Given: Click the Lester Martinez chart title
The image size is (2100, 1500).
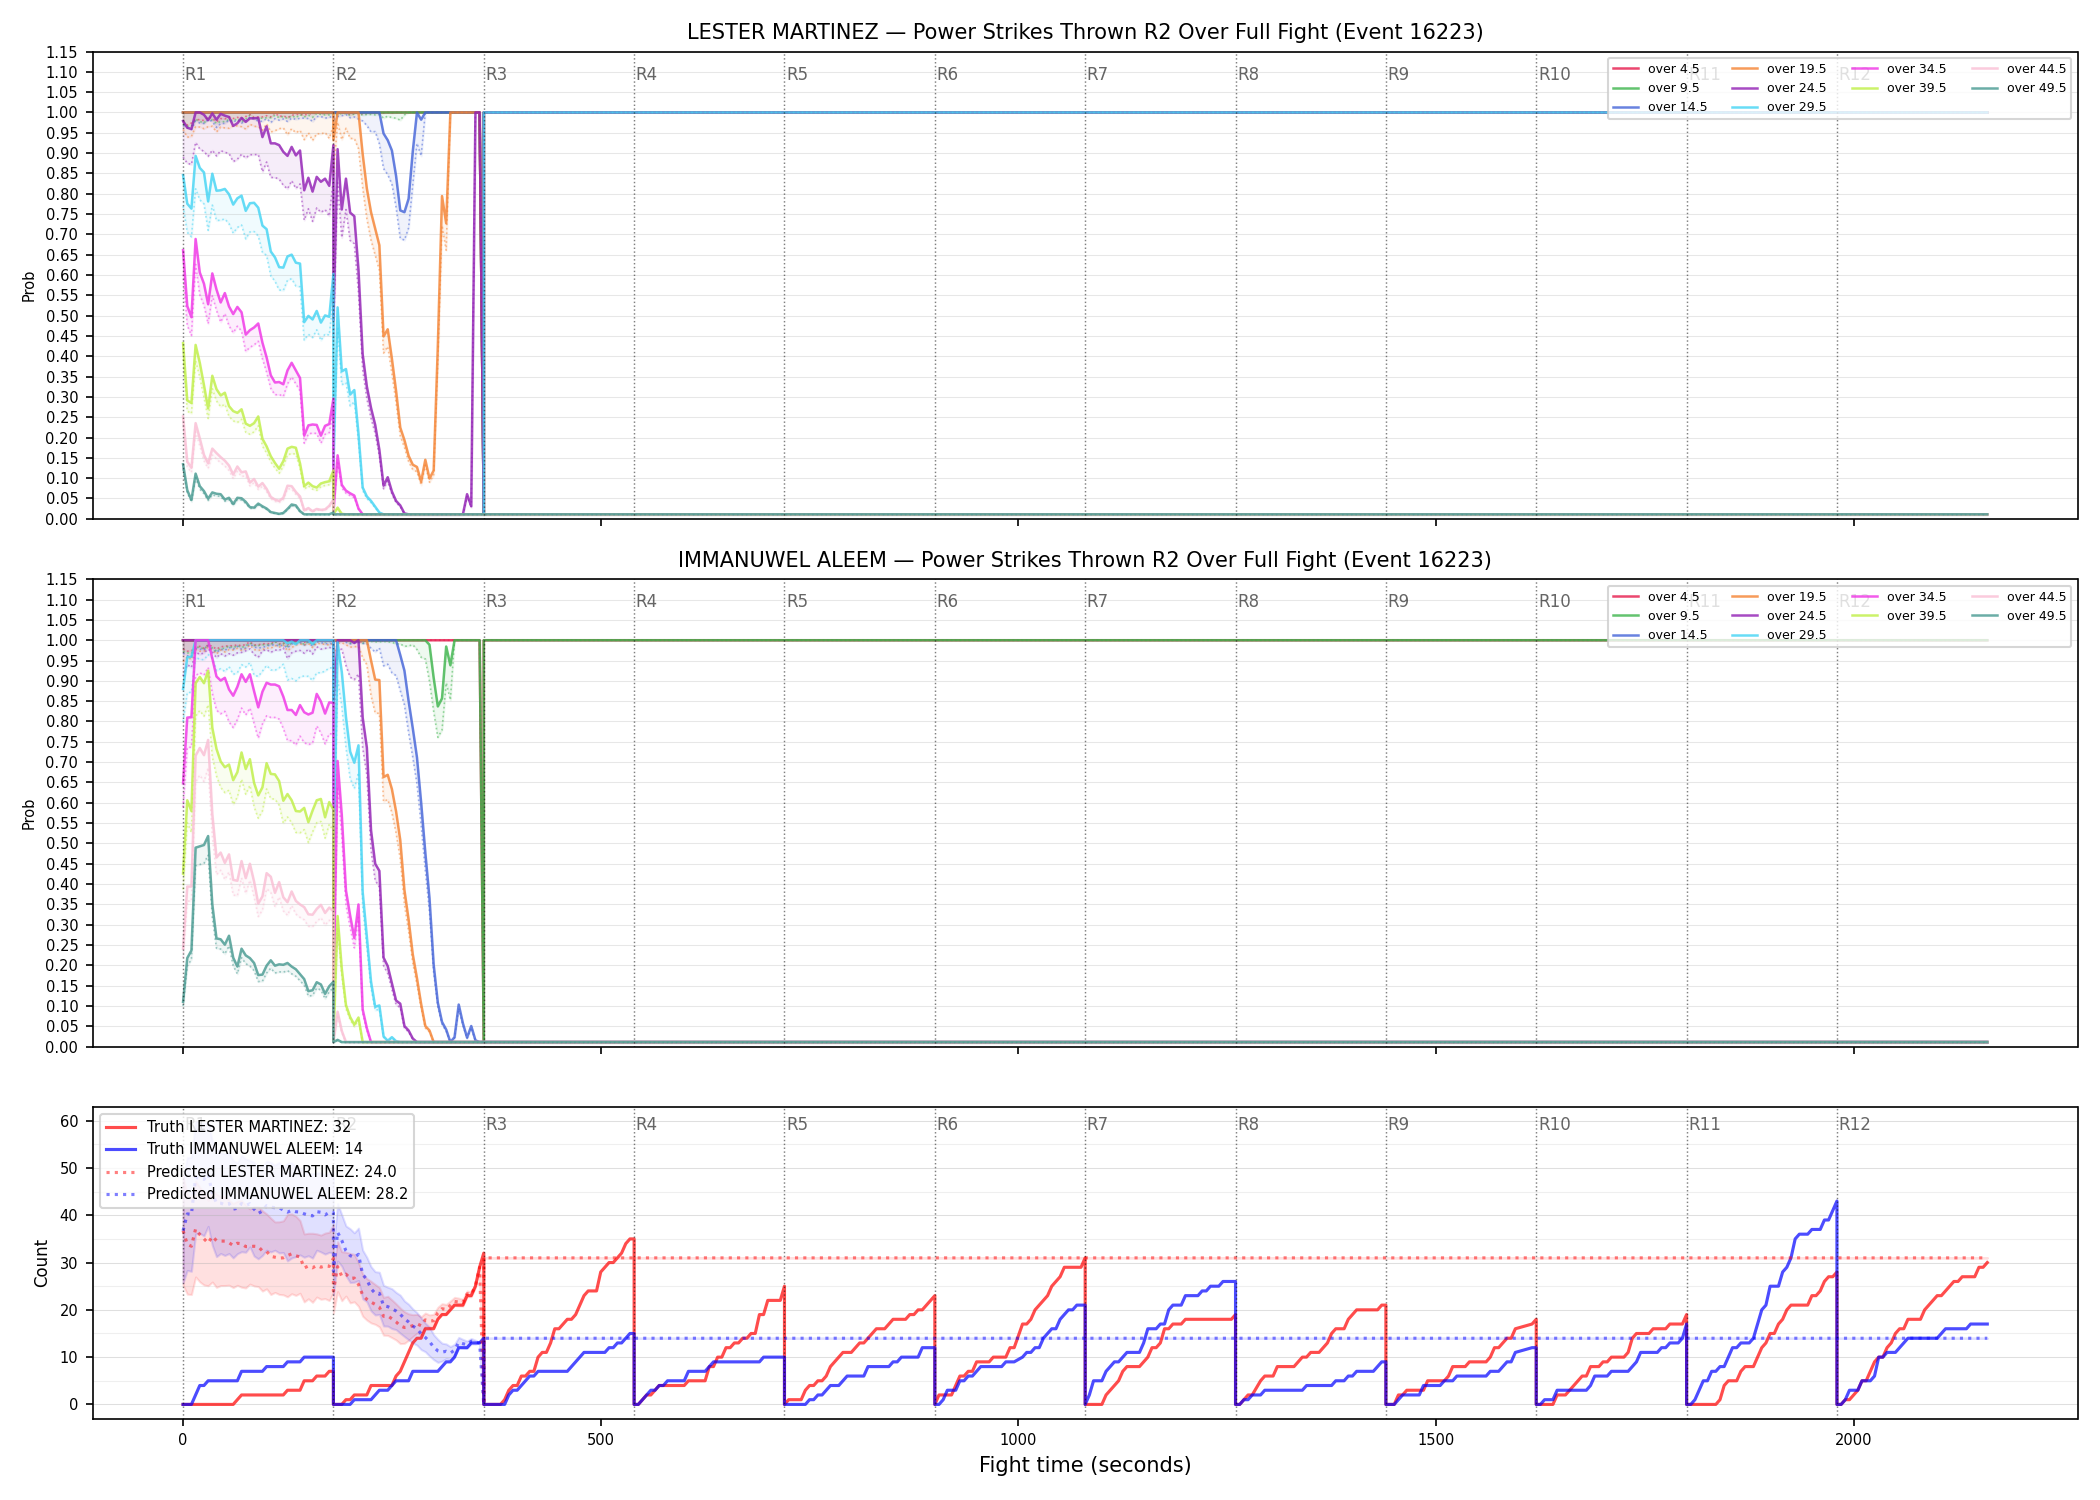Looking at the screenshot, I should click(x=1084, y=32).
